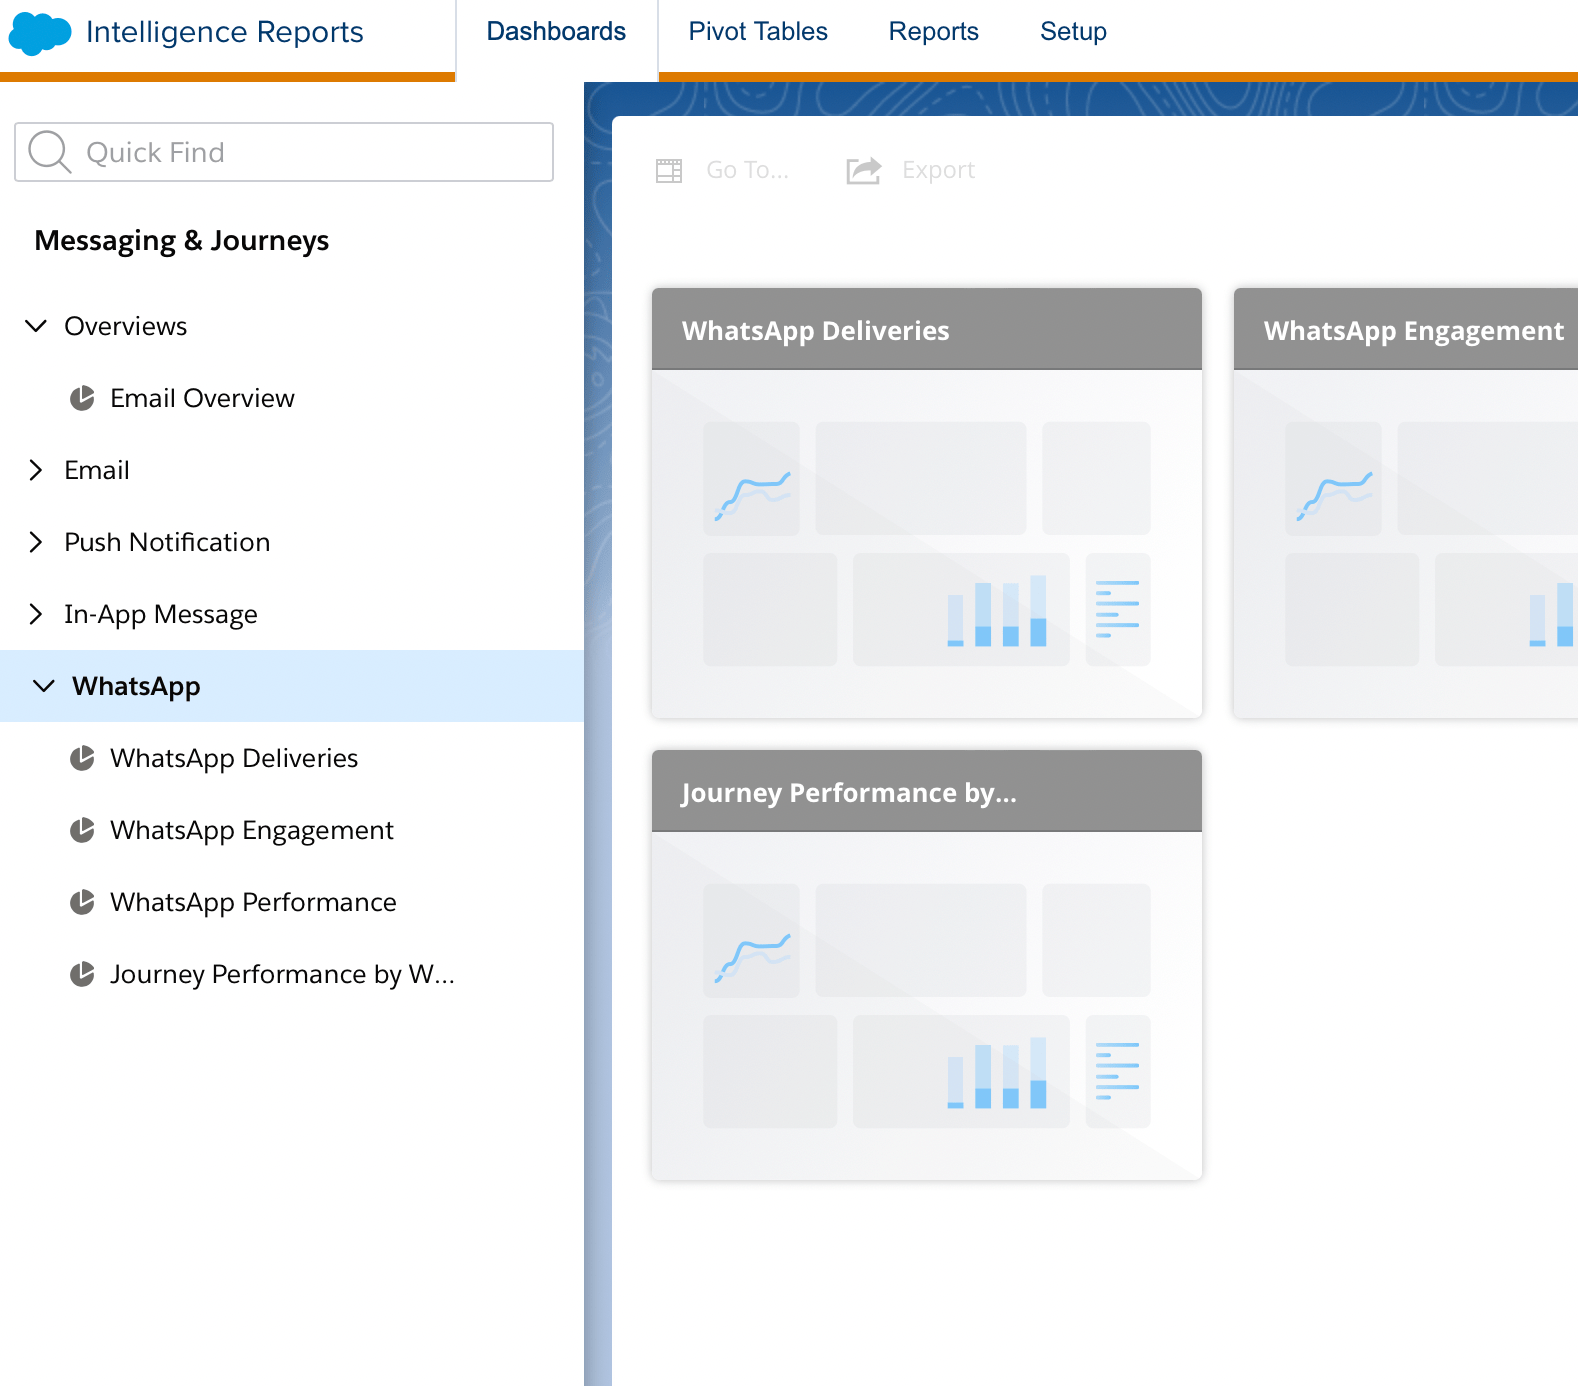
Task: Click the Email Overview pie icon
Action: (x=82, y=398)
